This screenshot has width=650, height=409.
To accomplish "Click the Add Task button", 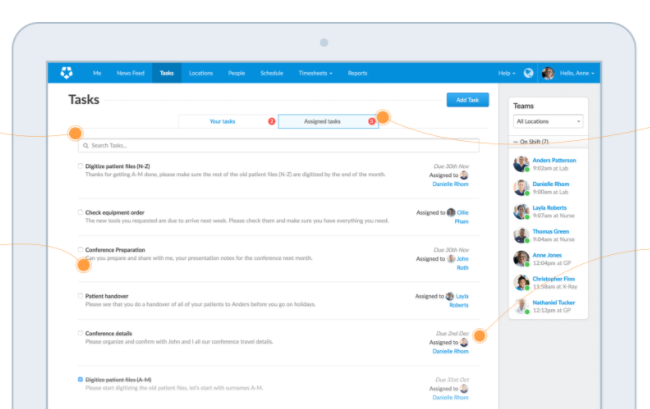I will [468, 100].
